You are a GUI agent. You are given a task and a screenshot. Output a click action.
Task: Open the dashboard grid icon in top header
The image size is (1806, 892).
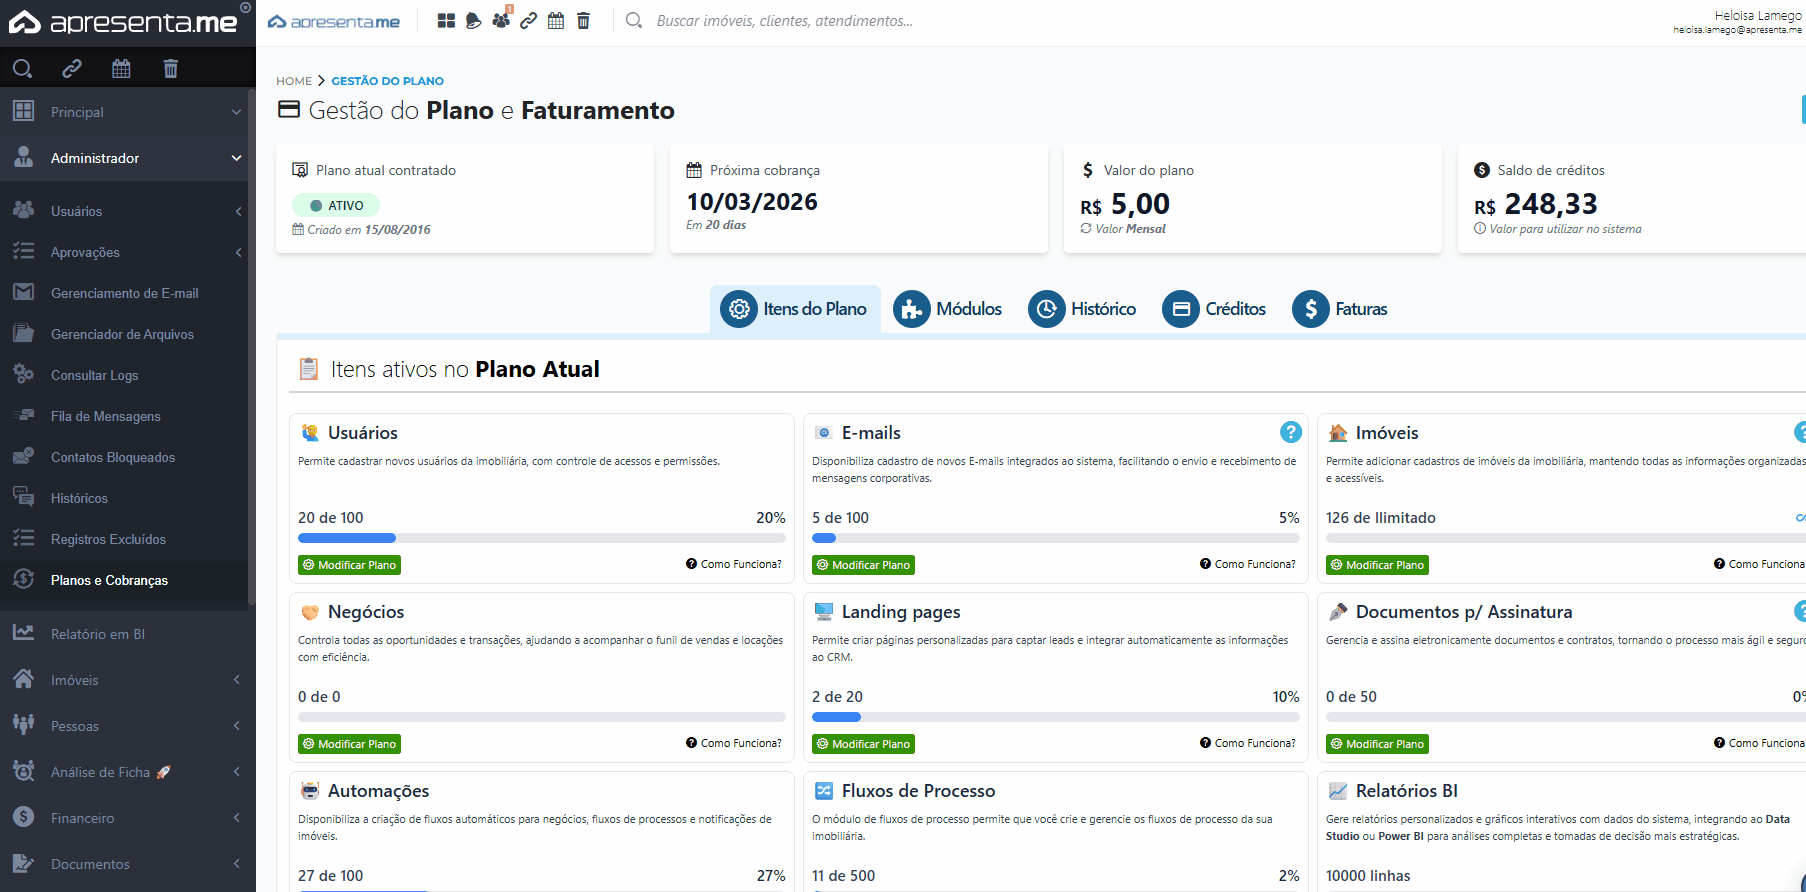click(446, 21)
